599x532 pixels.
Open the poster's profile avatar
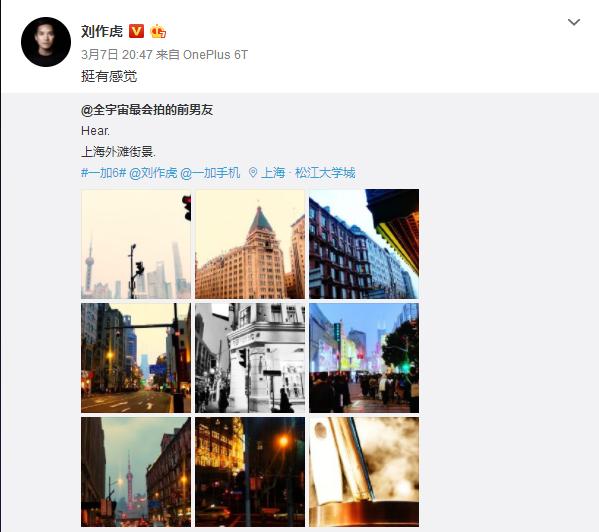tap(46, 42)
